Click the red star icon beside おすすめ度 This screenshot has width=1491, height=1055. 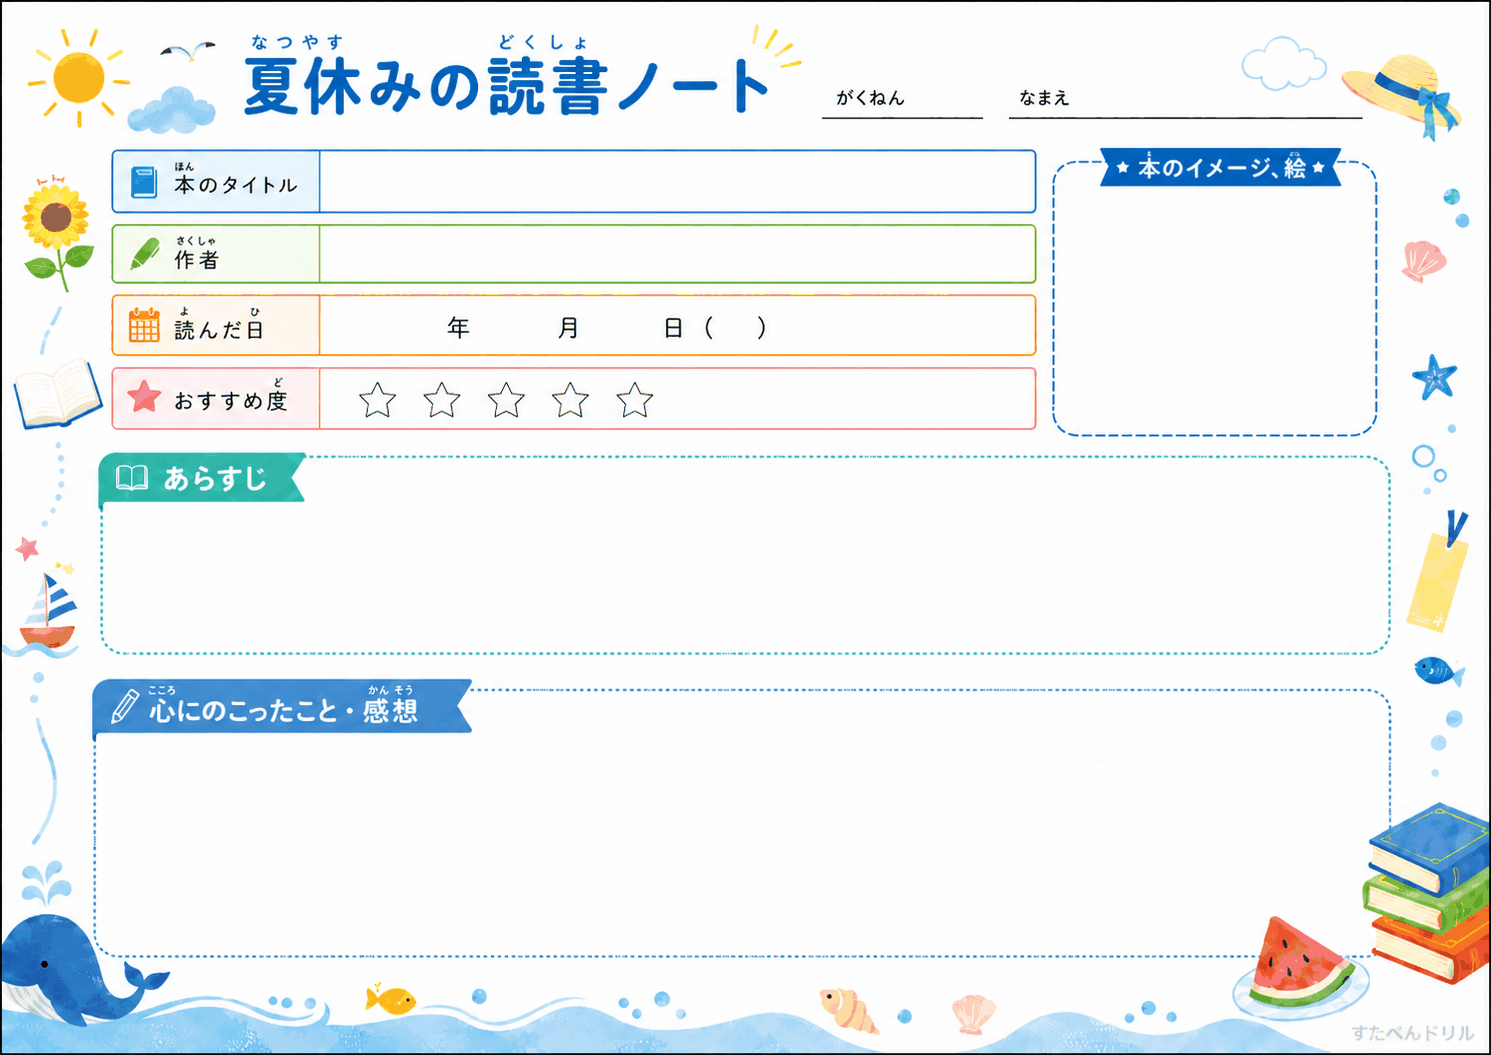(144, 396)
